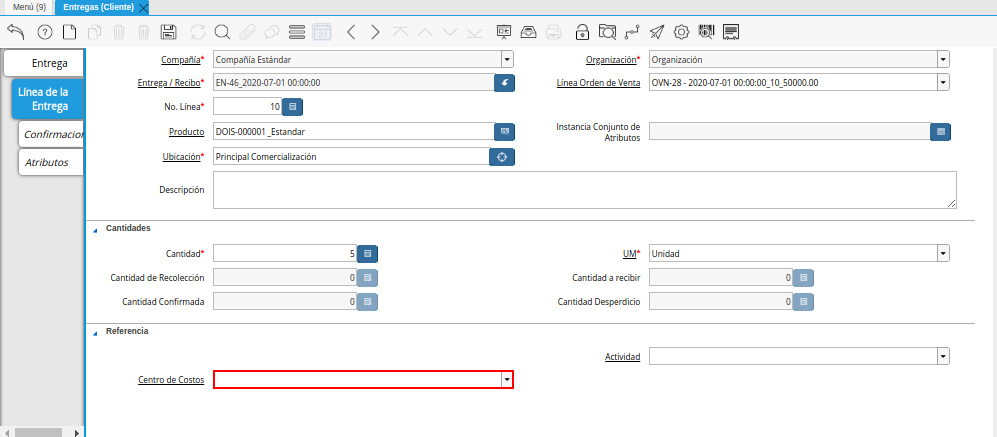Click the undo changes arrow icon
This screenshot has width=997, height=437.
click(x=16, y=32)
